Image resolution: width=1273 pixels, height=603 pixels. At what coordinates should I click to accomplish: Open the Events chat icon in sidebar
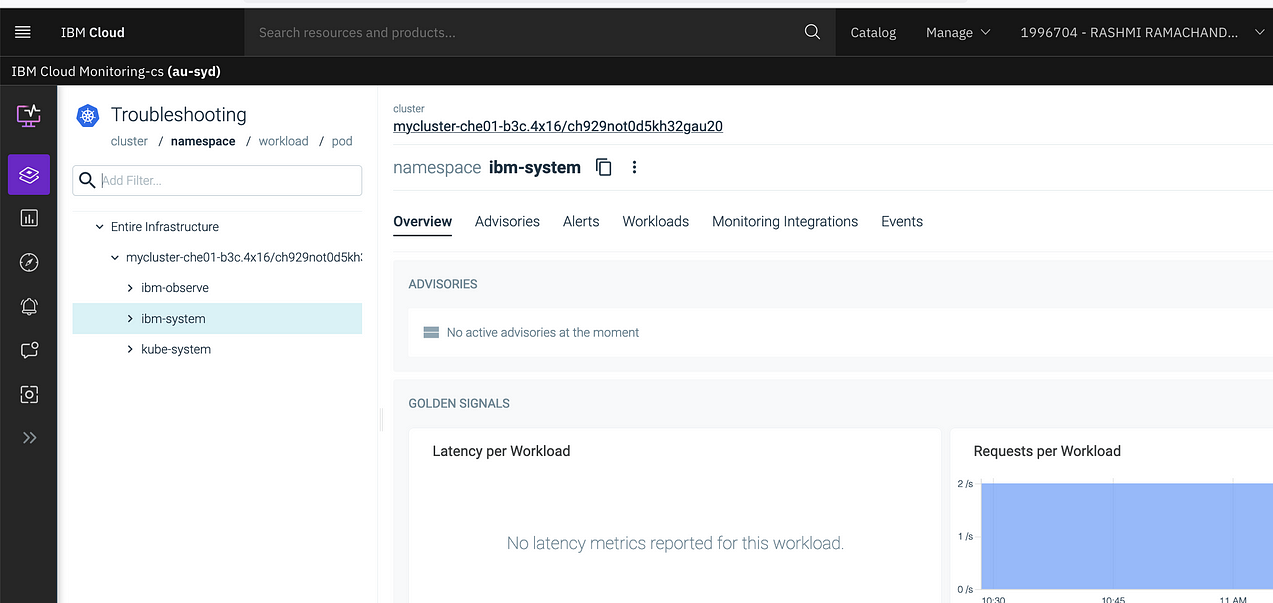[x=29, y=350]
